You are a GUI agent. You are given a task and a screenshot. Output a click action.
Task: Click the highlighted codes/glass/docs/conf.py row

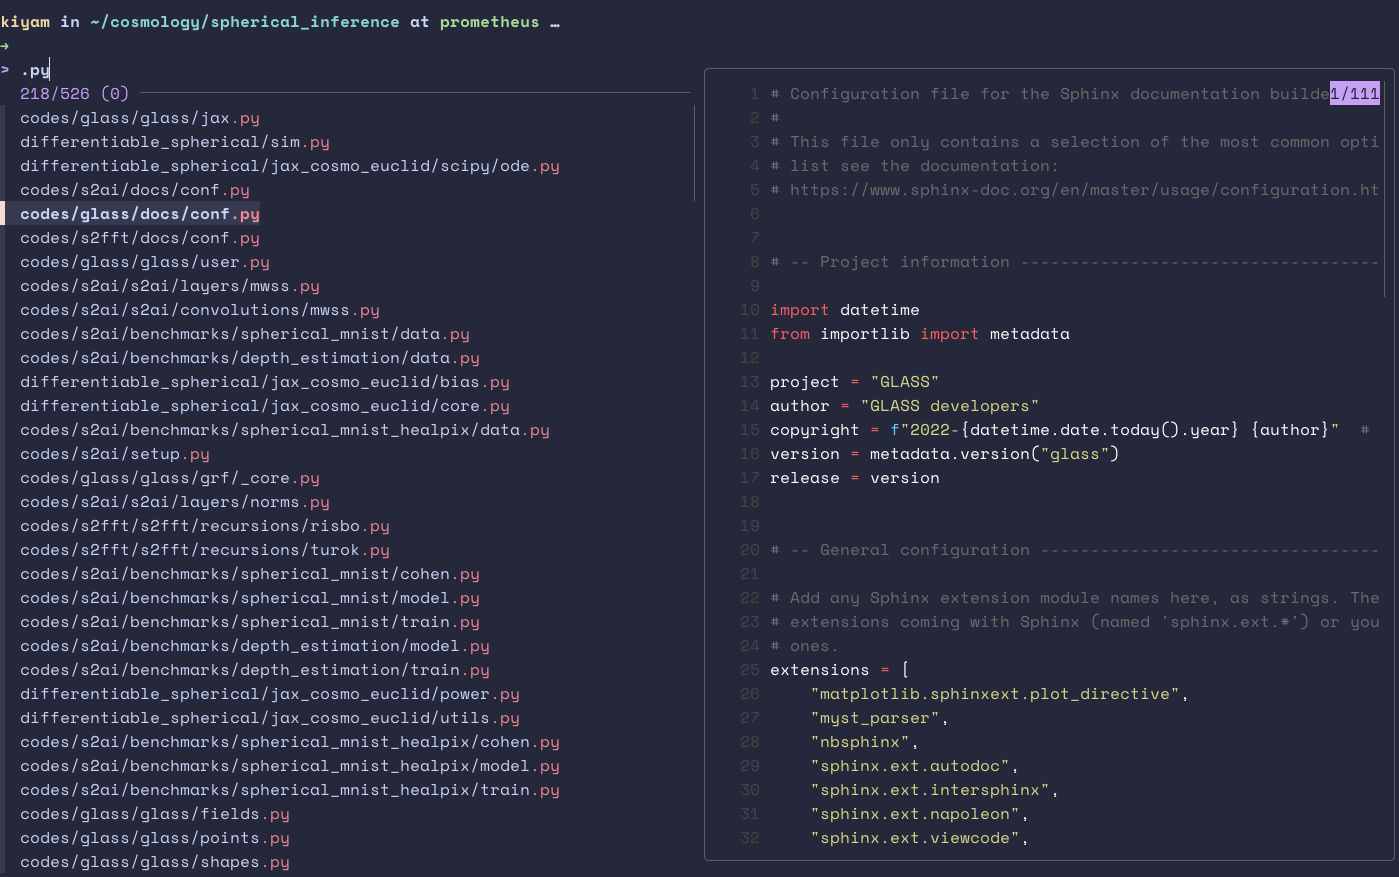(x=140, y=214)
